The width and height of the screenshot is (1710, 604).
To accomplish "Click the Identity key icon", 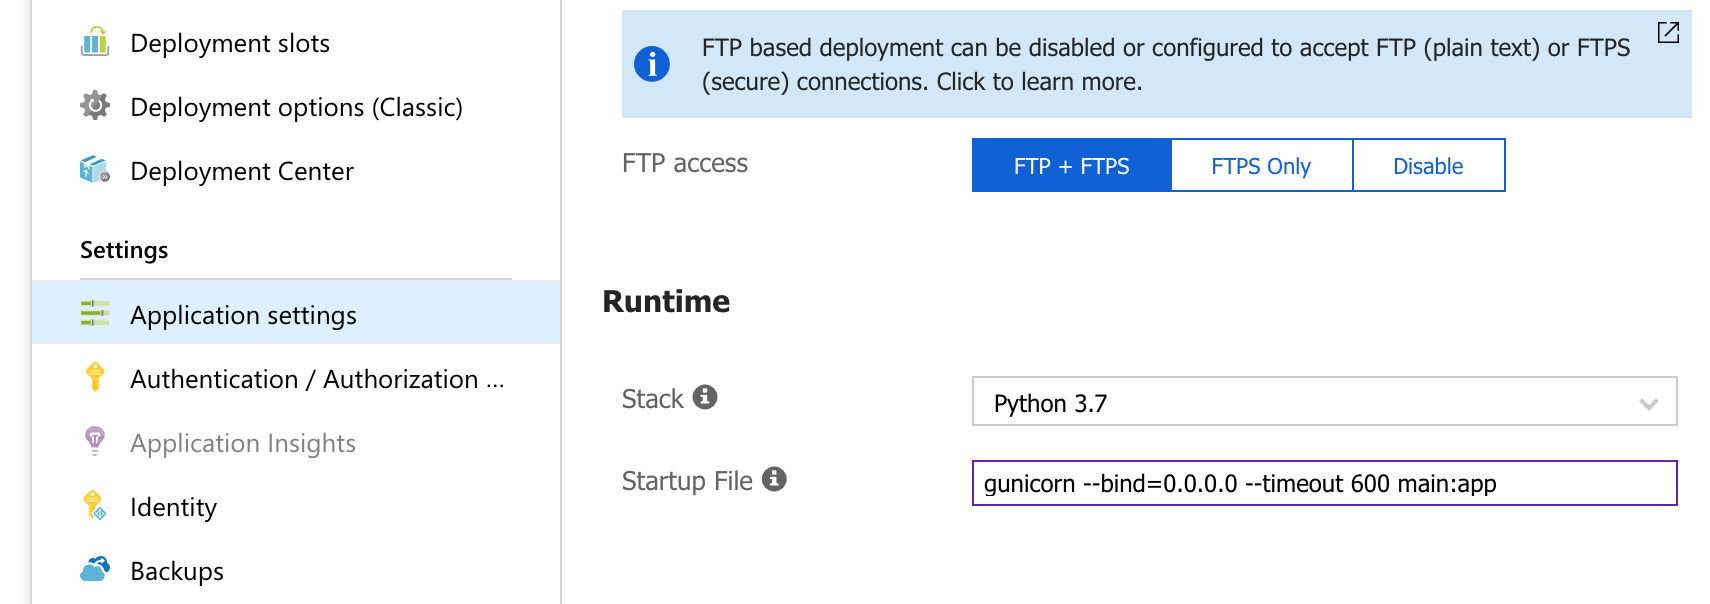I will click(x=95, y=506).
